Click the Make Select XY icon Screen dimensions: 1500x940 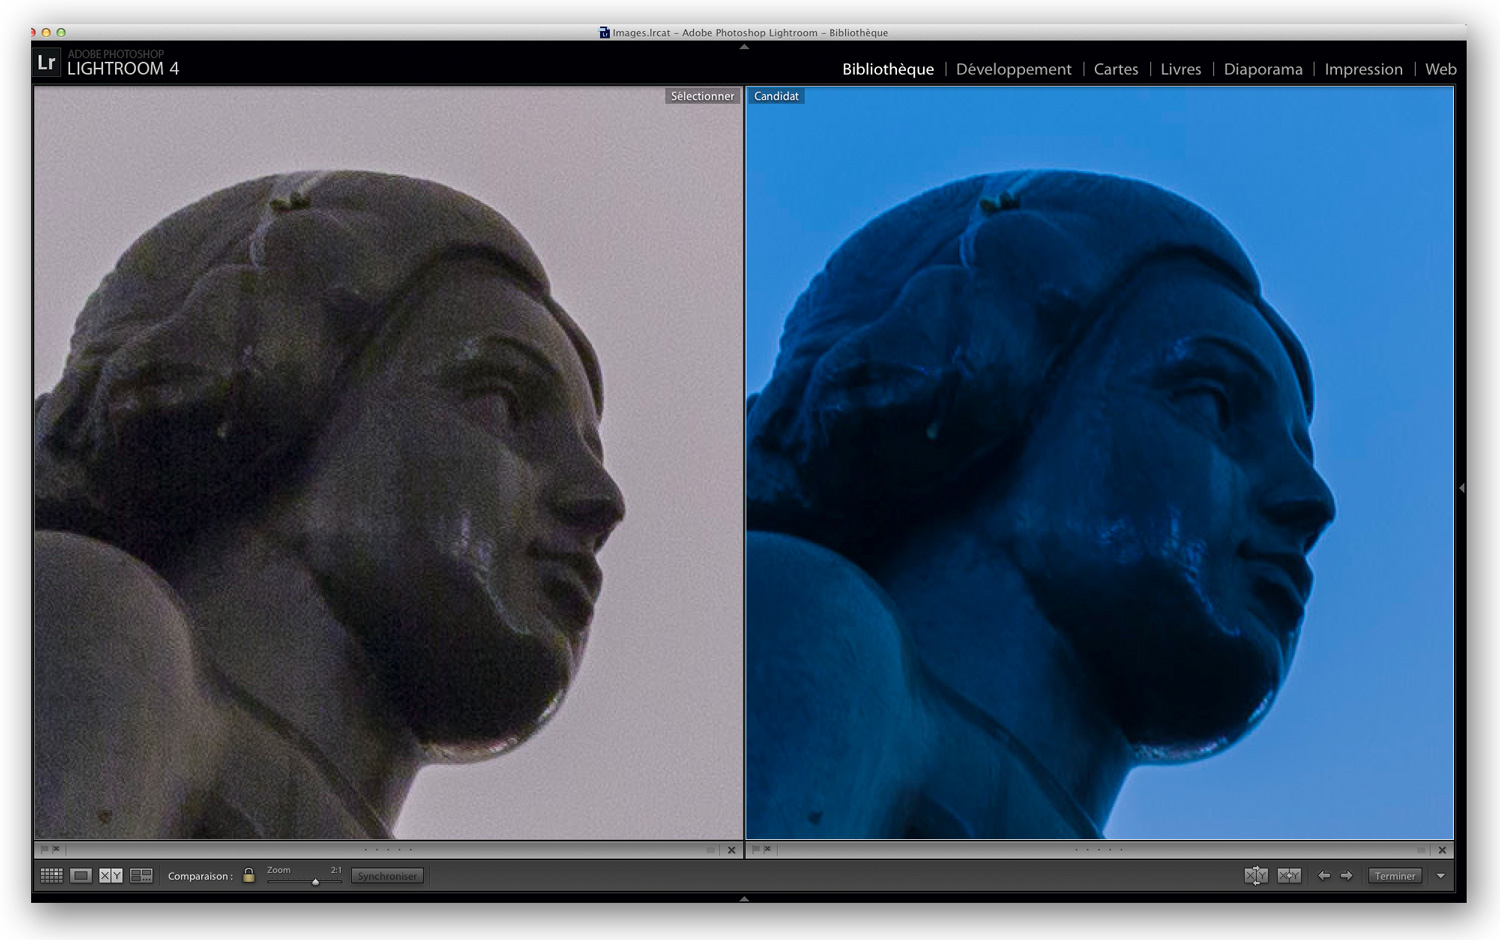point(1289,876)
